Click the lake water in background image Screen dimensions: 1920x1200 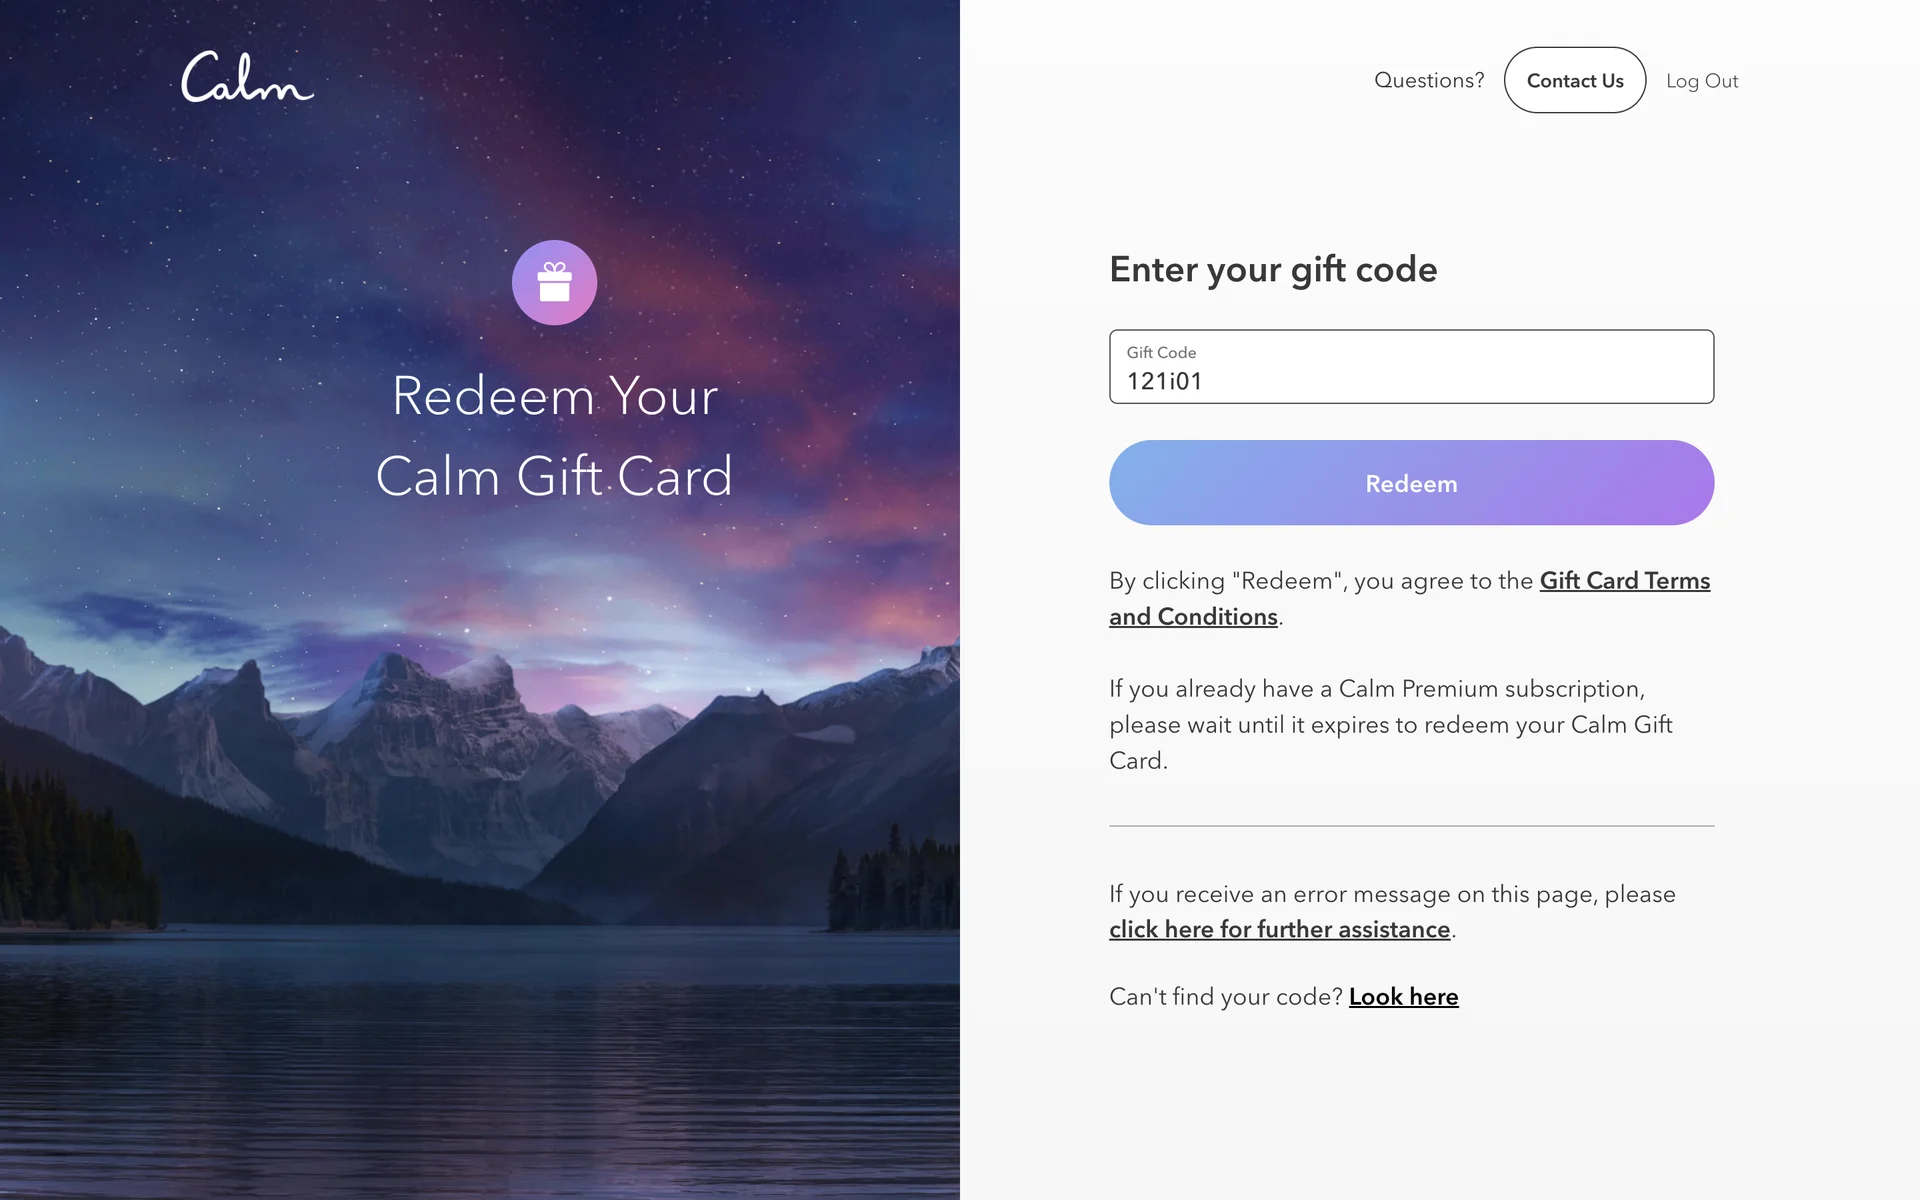[x=480, y=1060]
